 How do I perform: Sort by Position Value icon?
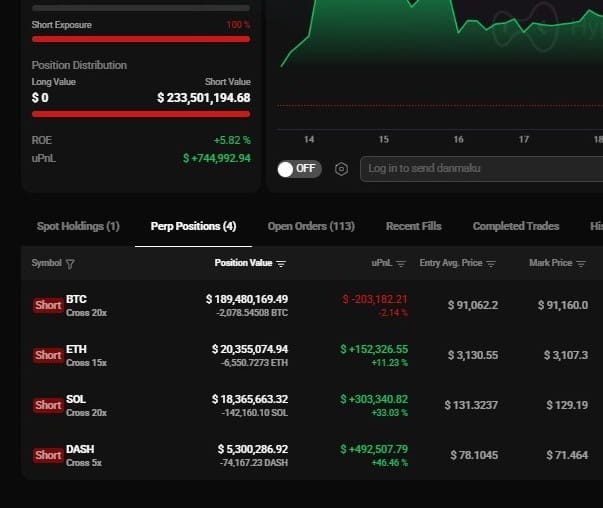281,264
